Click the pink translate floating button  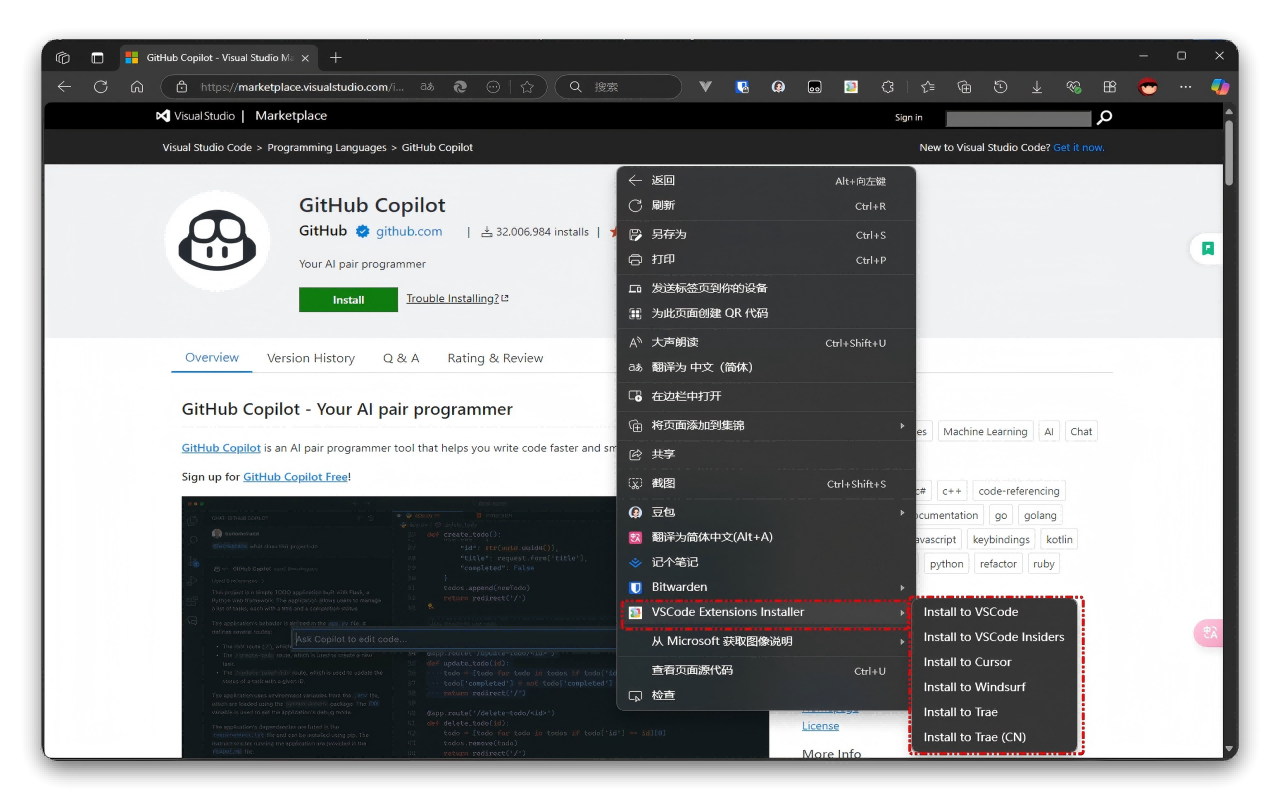point(1210,633)
